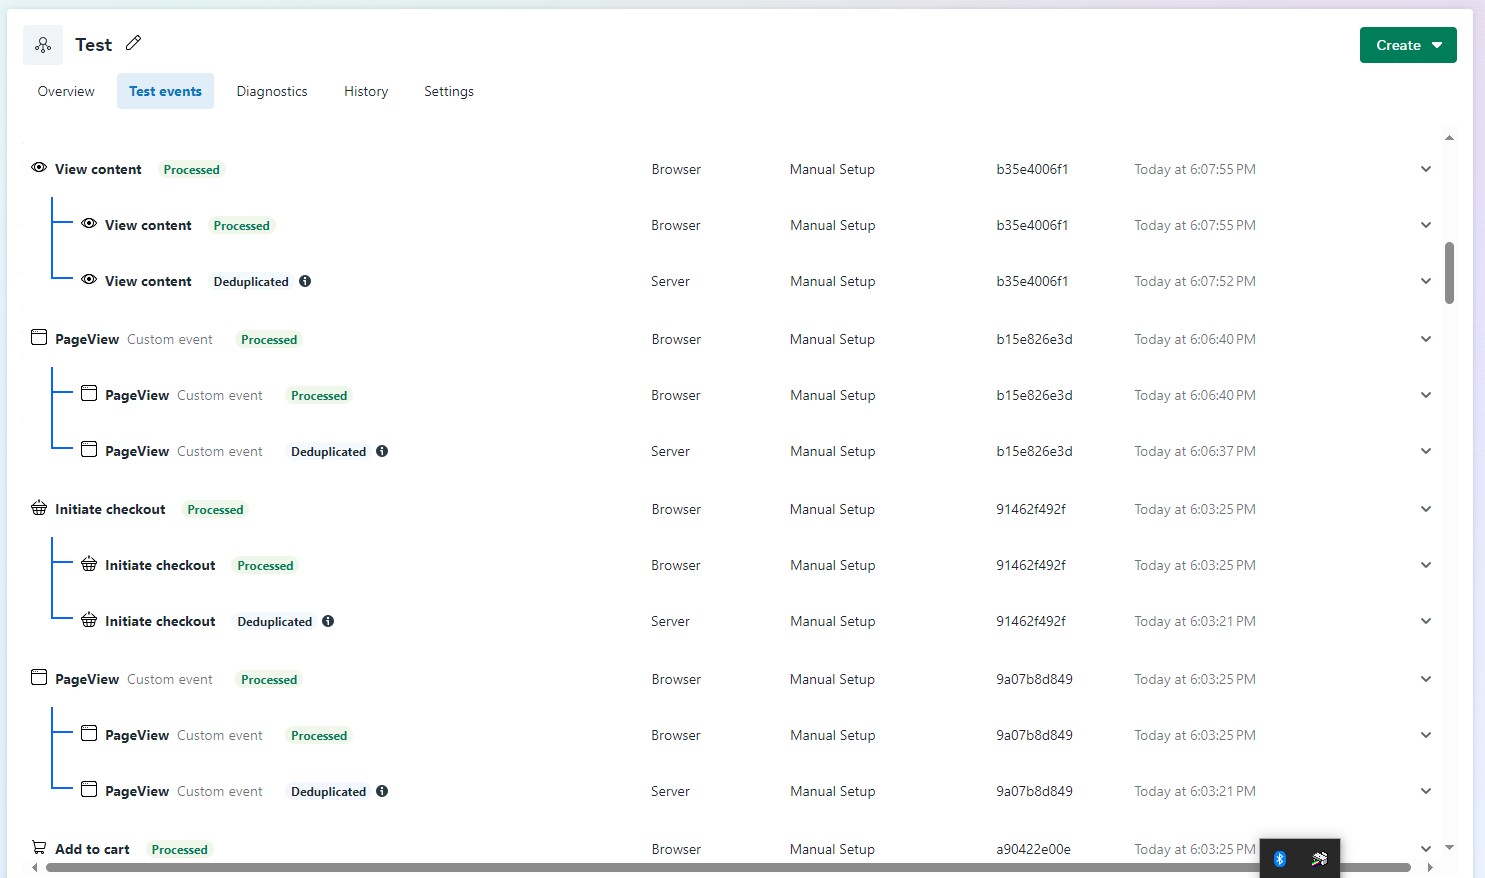Click the Bluetooth icon in system tray
1485x878 pixels.
tap(1280, 859)
